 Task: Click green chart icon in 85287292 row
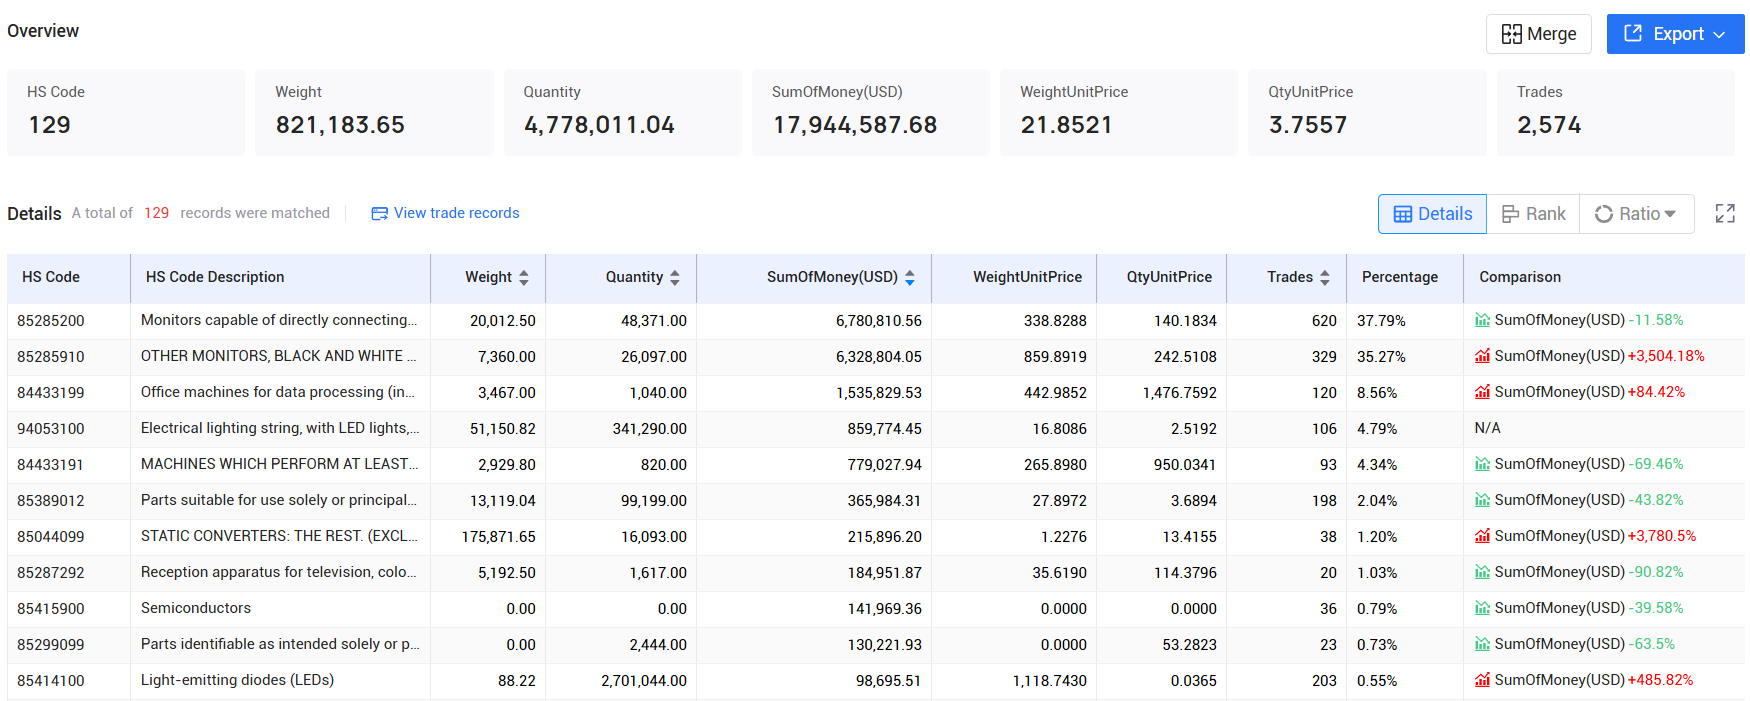(x=1482, y=572)
